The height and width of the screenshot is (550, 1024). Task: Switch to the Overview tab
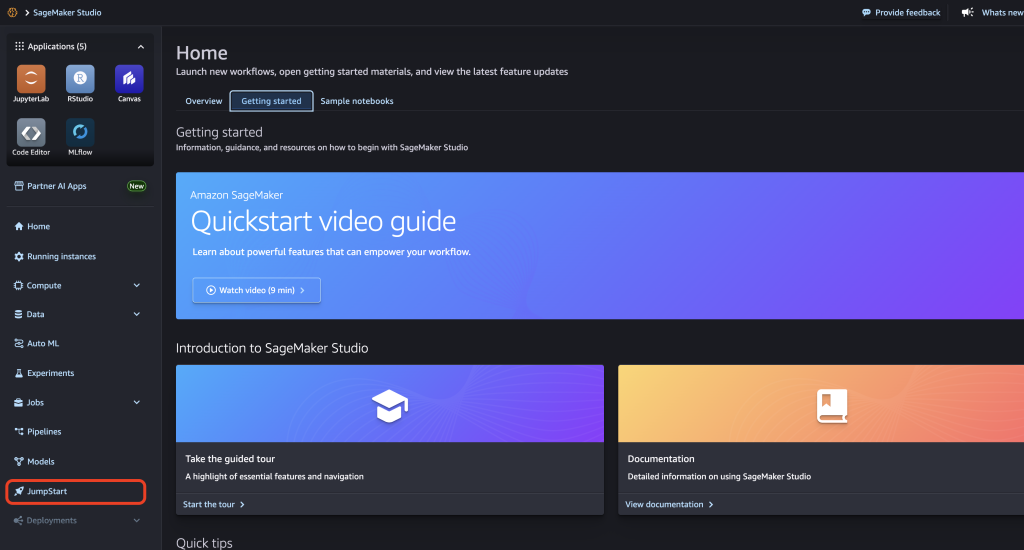(204, 101)
